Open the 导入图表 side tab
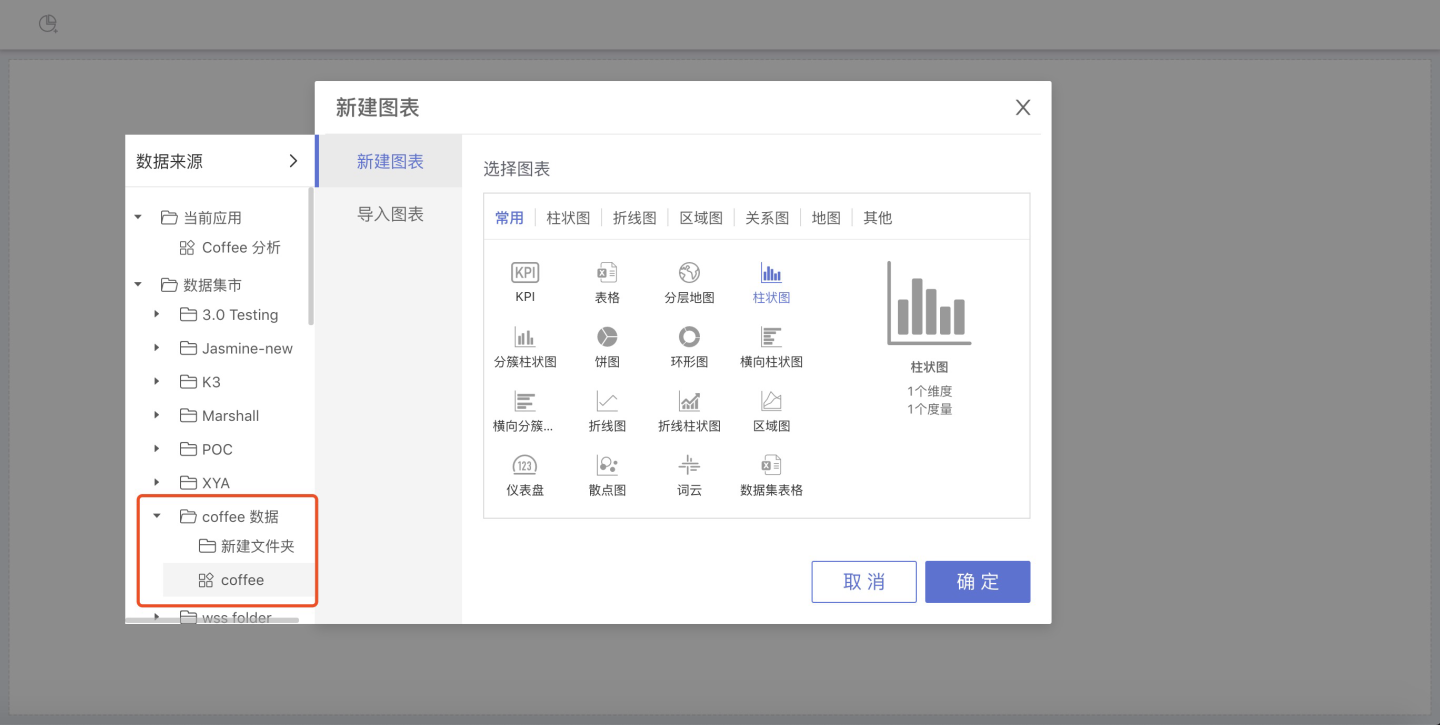This screenshot has height=725, width=1440. (x=390, y=214)
